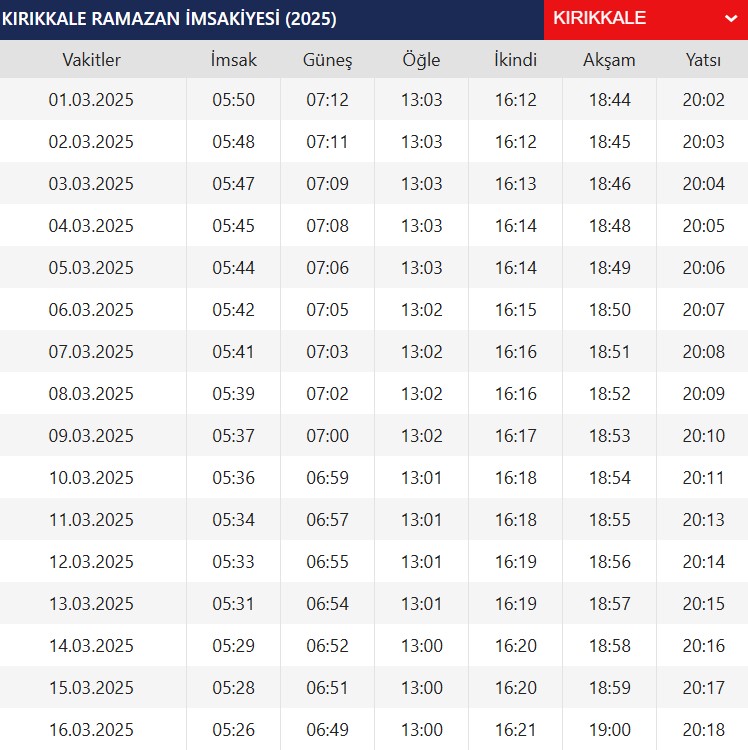Select the 10.03.2025 date cell
The image size is (748, 750).
point(91,478)
